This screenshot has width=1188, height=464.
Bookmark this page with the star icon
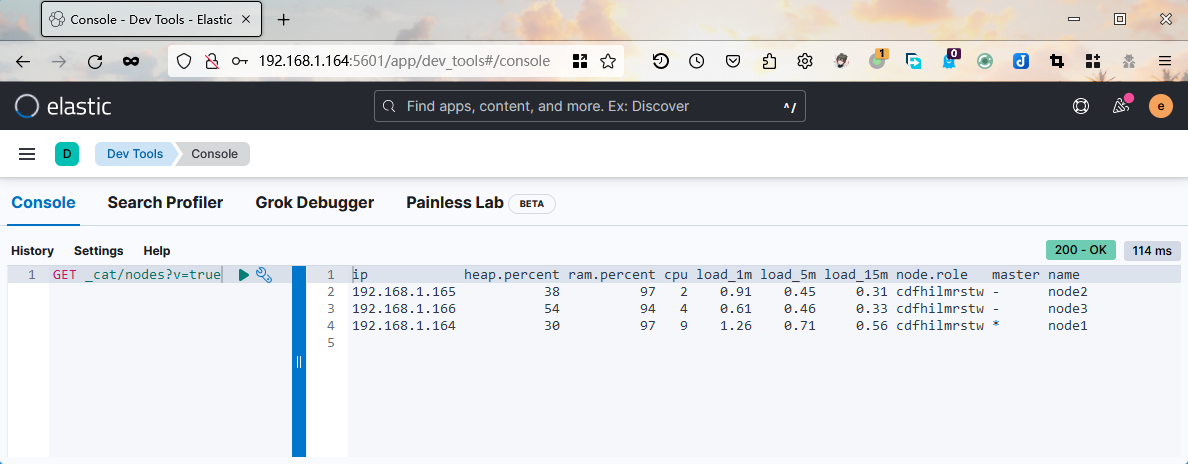tap(607, 61)
